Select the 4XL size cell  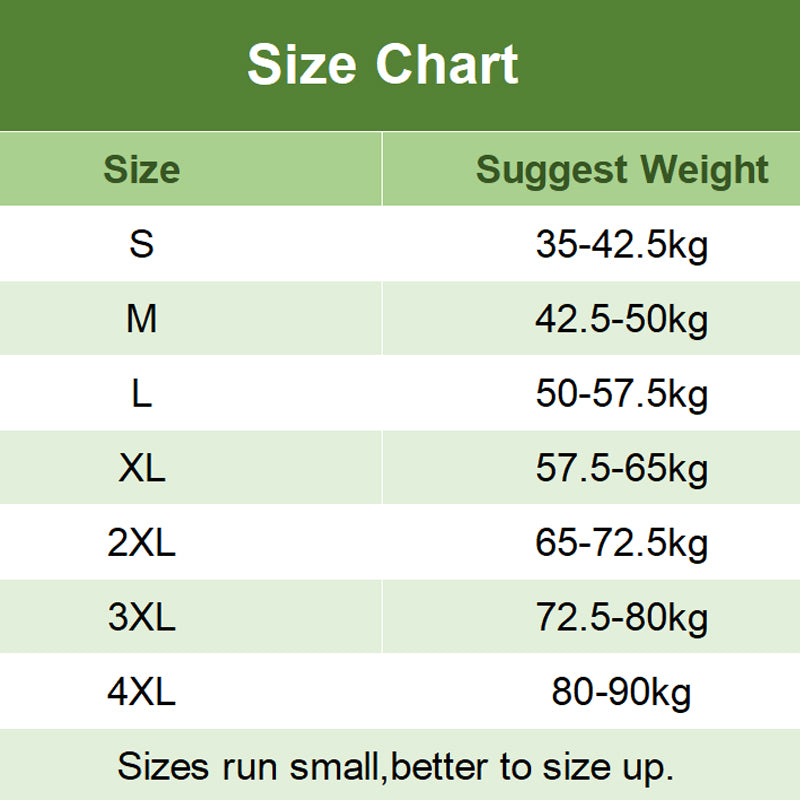[x=142, y=692]
